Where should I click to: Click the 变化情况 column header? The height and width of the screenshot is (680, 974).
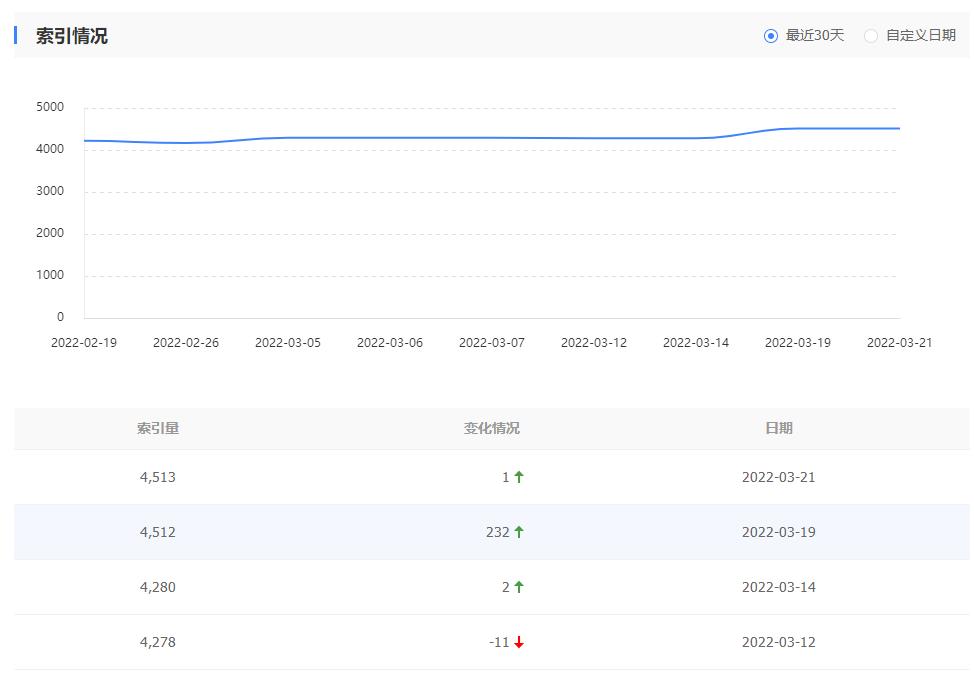pyautogui.click(x=491, y=428)
